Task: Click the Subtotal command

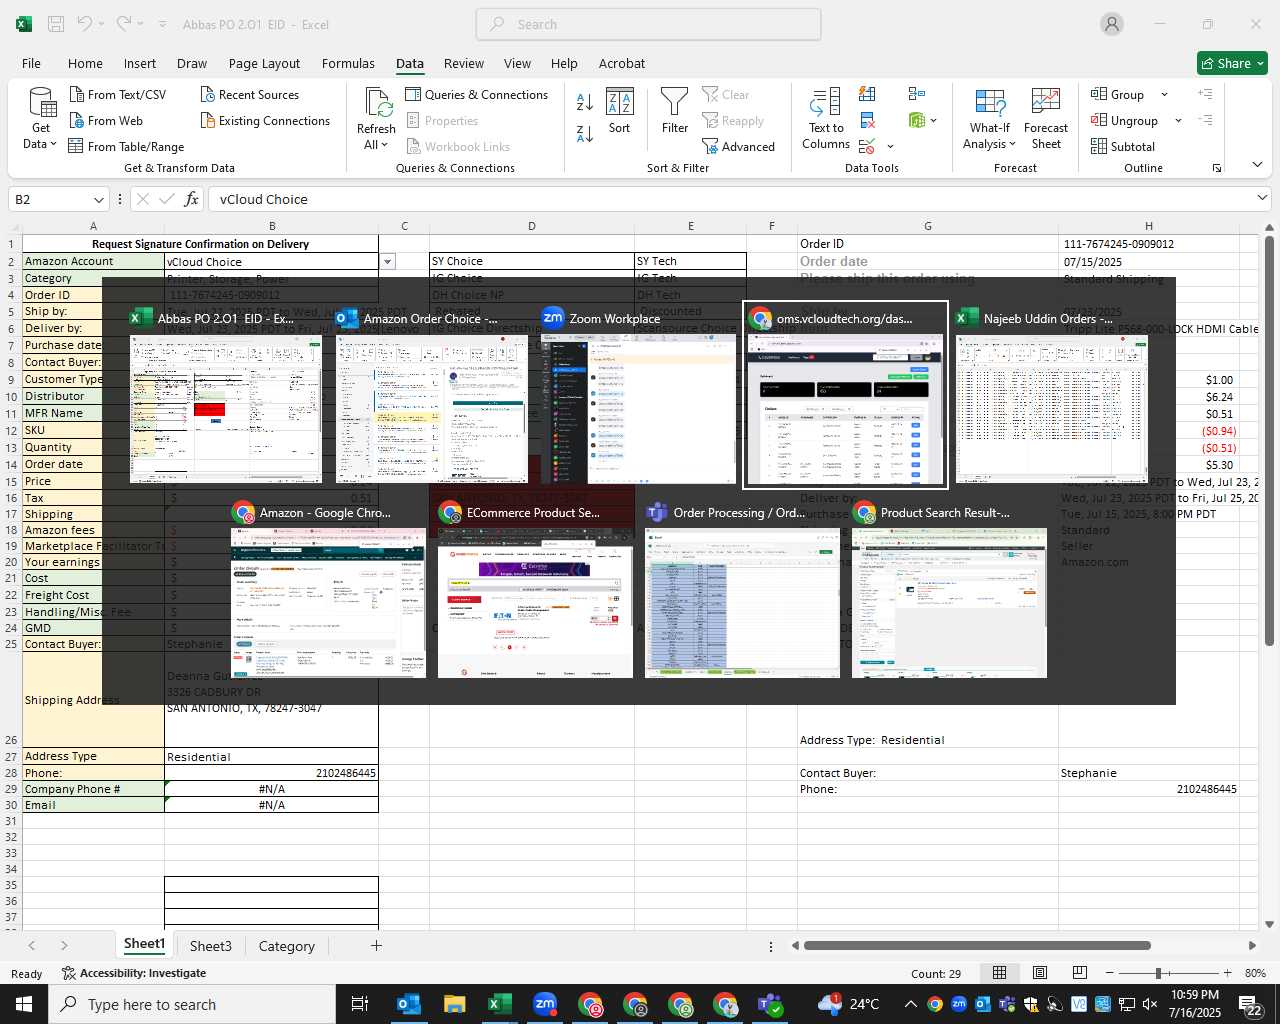Action: click(1123, 146)
